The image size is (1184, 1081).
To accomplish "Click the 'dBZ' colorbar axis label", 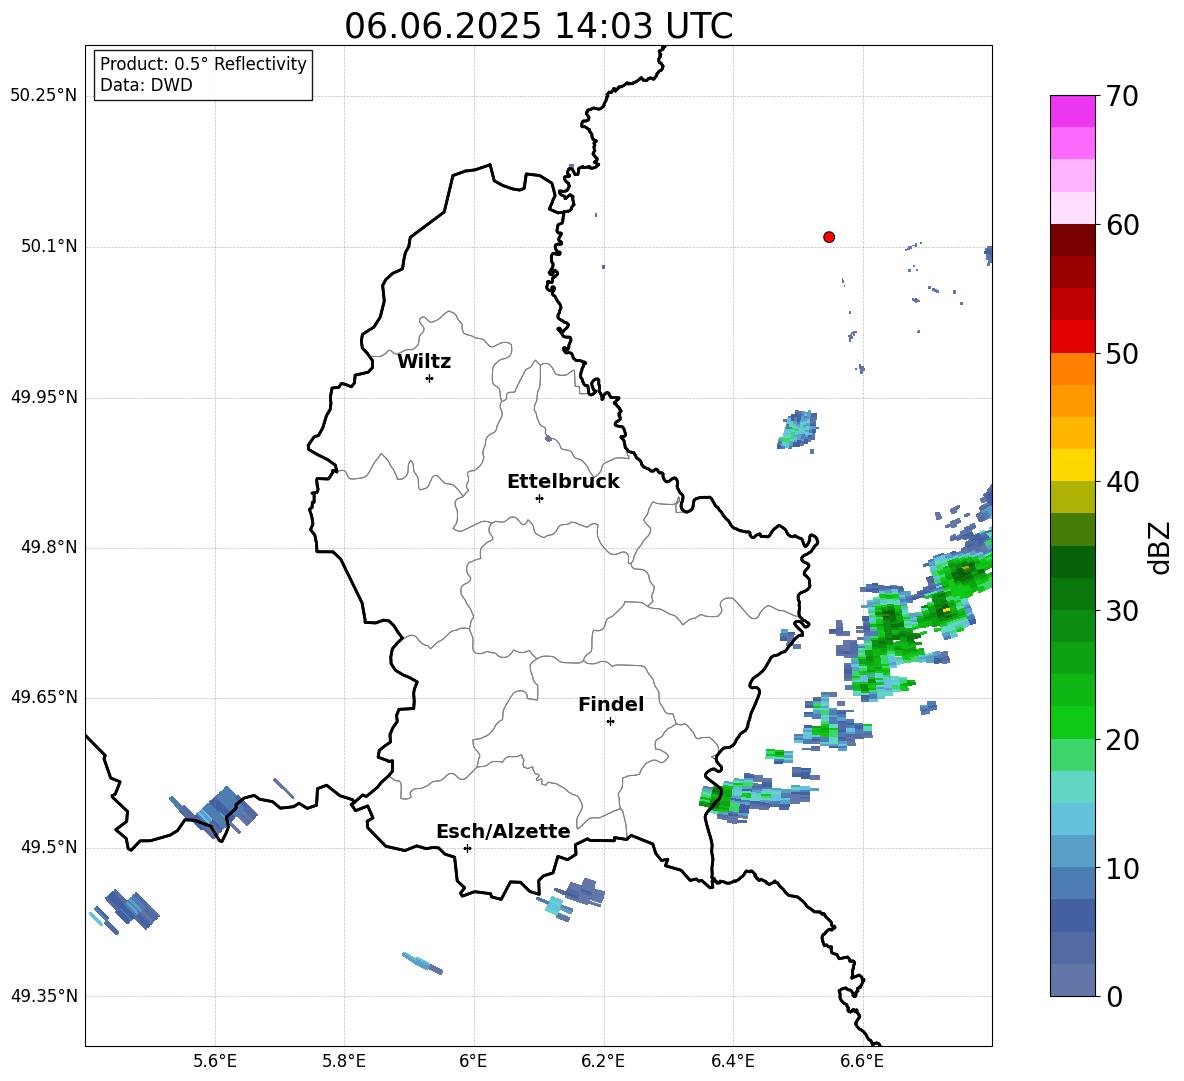I will (1161, 547).
